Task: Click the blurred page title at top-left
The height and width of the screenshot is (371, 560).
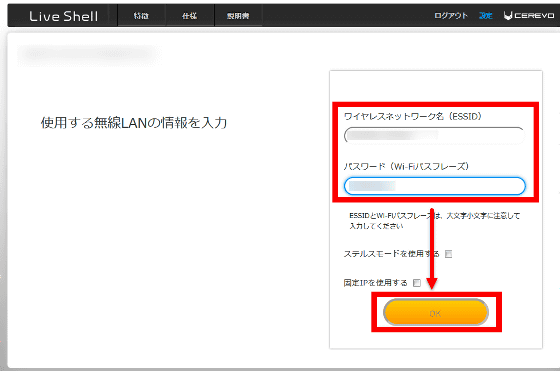Action: 89,54
